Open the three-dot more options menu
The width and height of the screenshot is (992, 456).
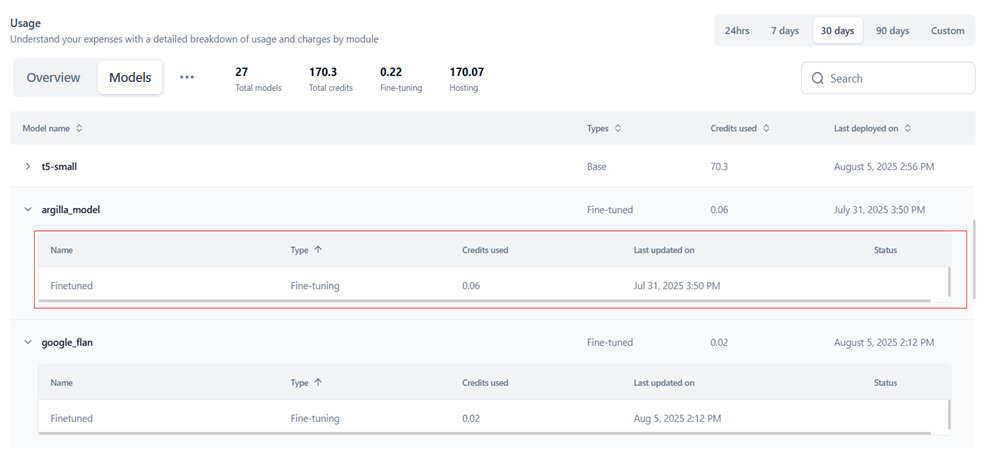187,77
